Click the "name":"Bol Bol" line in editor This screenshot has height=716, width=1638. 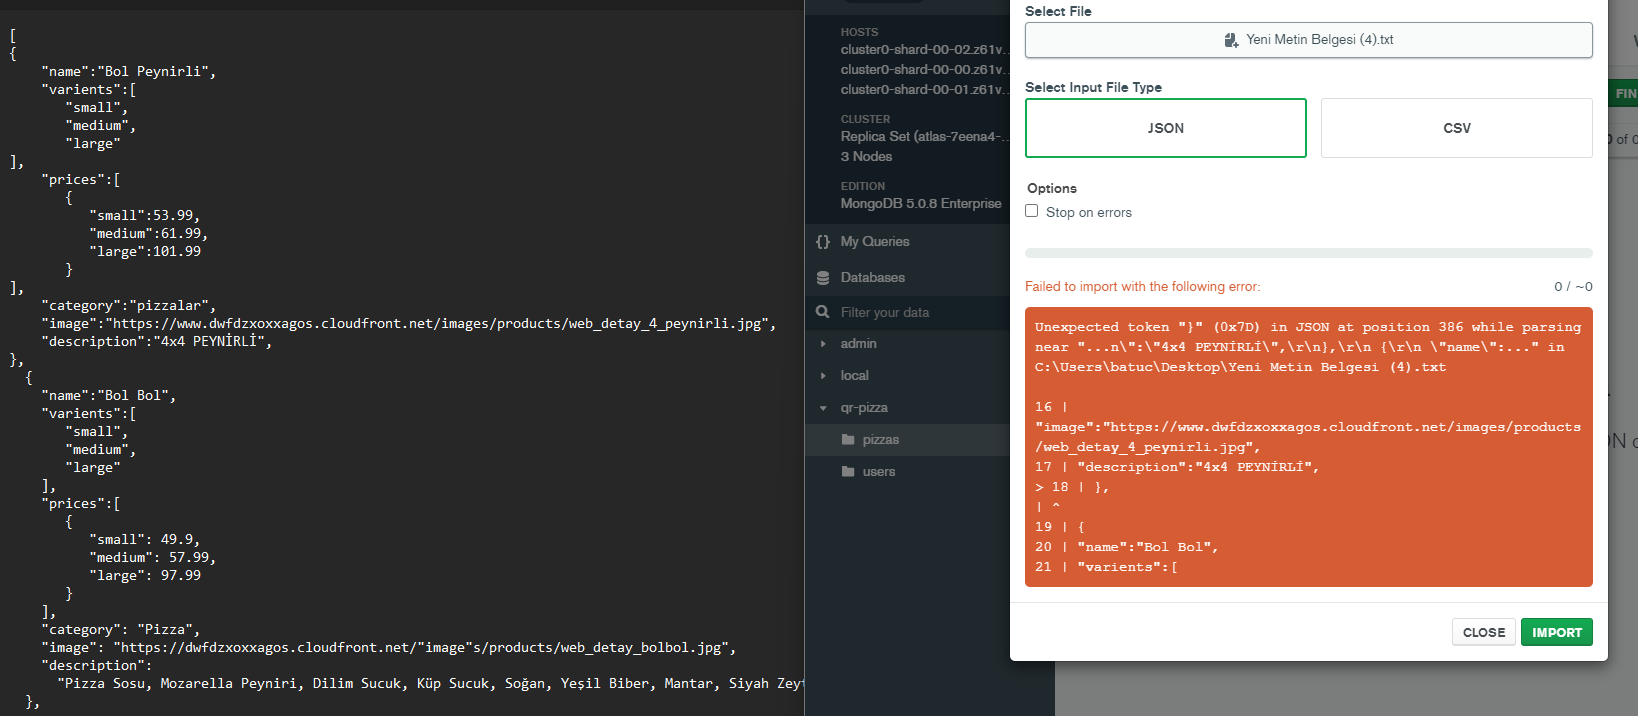point(108,395)
